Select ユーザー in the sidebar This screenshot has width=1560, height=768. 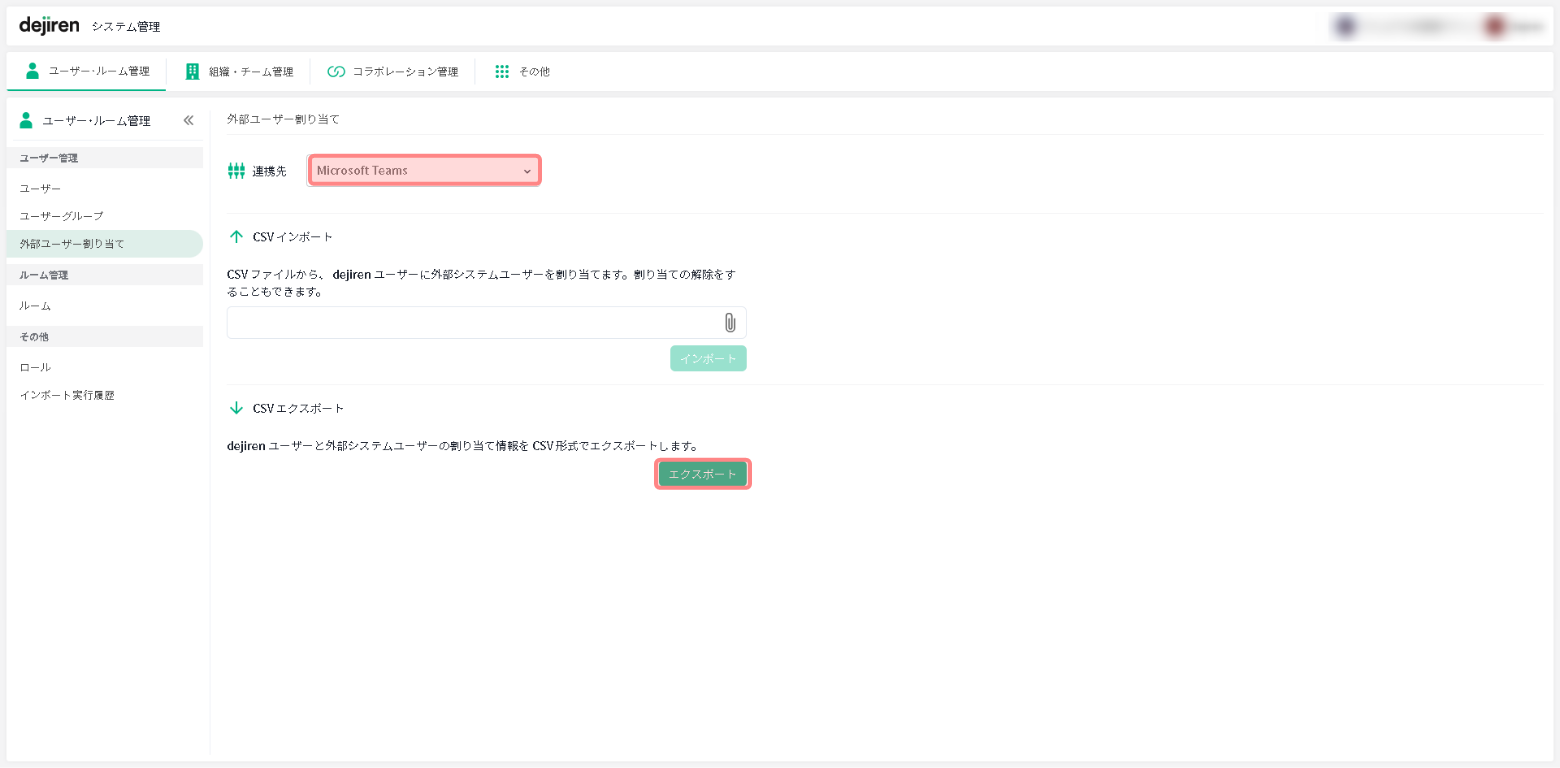(40, 188)
